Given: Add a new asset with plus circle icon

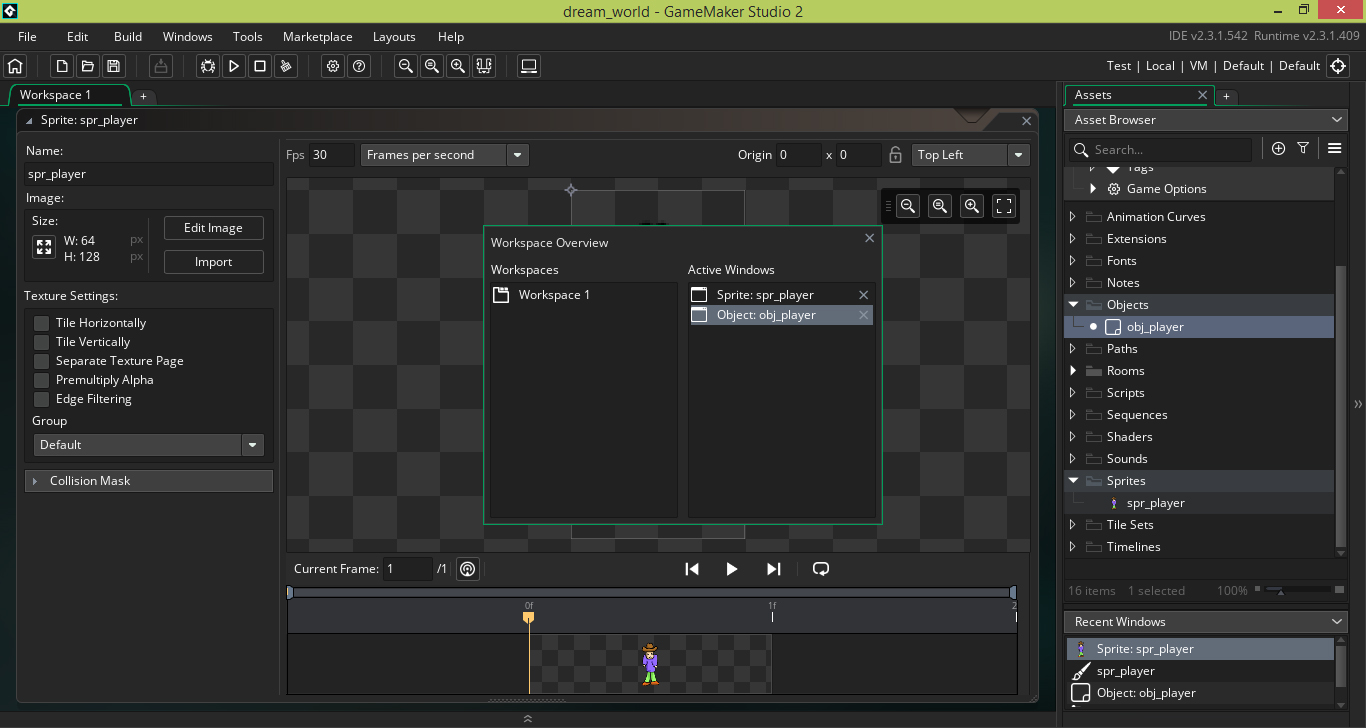Looking at the screenshot, I should coord(1278,148).
